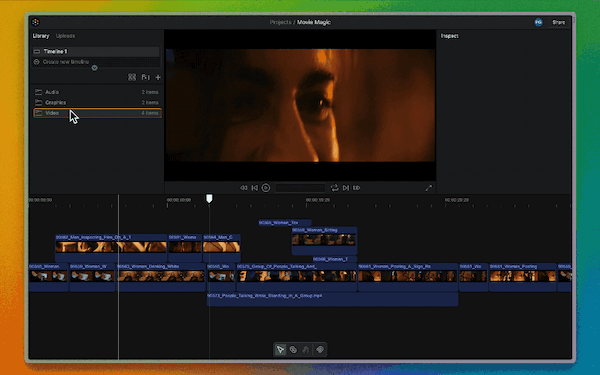Click the Audio folder icon
Viewport: 600px width, 375px height.
tap(39, 92)
